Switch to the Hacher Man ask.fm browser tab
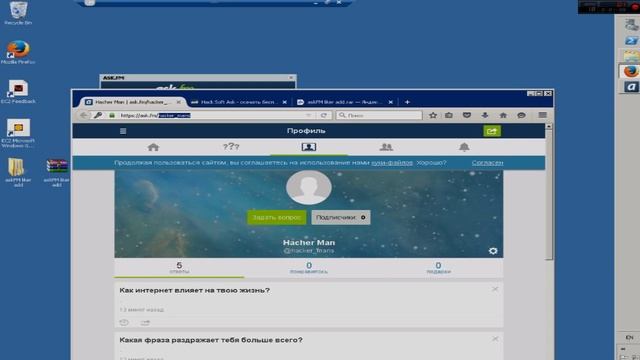Image resolution: width=640 pixels, height=360 pixels. click(132, 102)
